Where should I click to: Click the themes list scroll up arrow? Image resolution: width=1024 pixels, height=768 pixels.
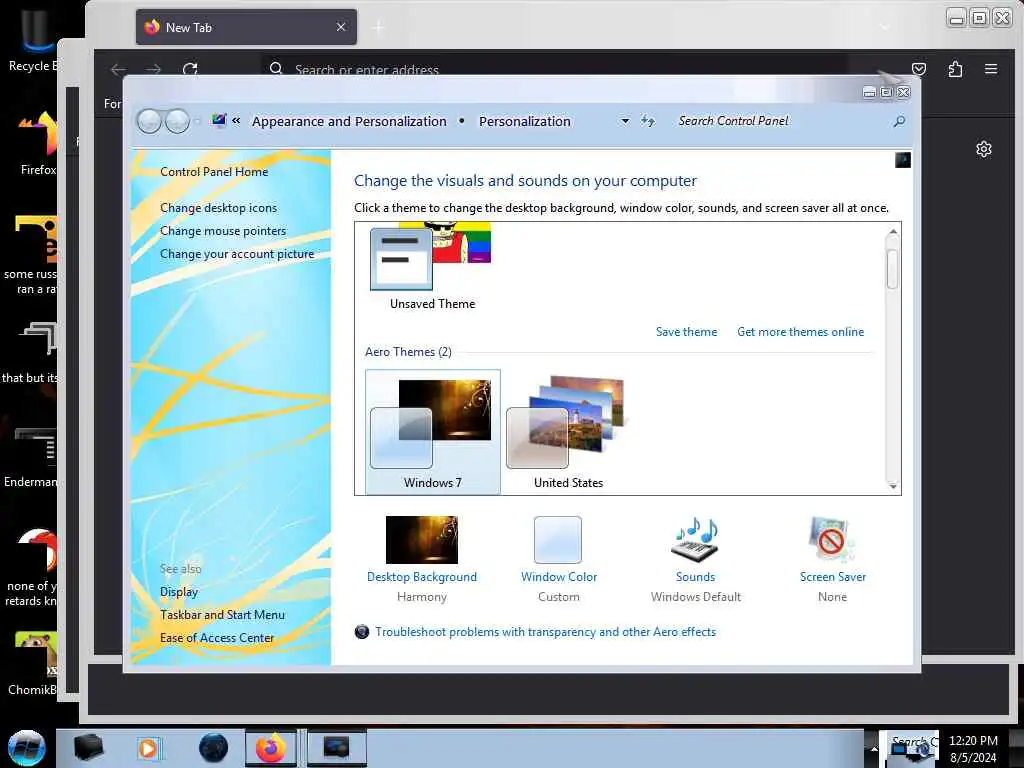(893, 231)
